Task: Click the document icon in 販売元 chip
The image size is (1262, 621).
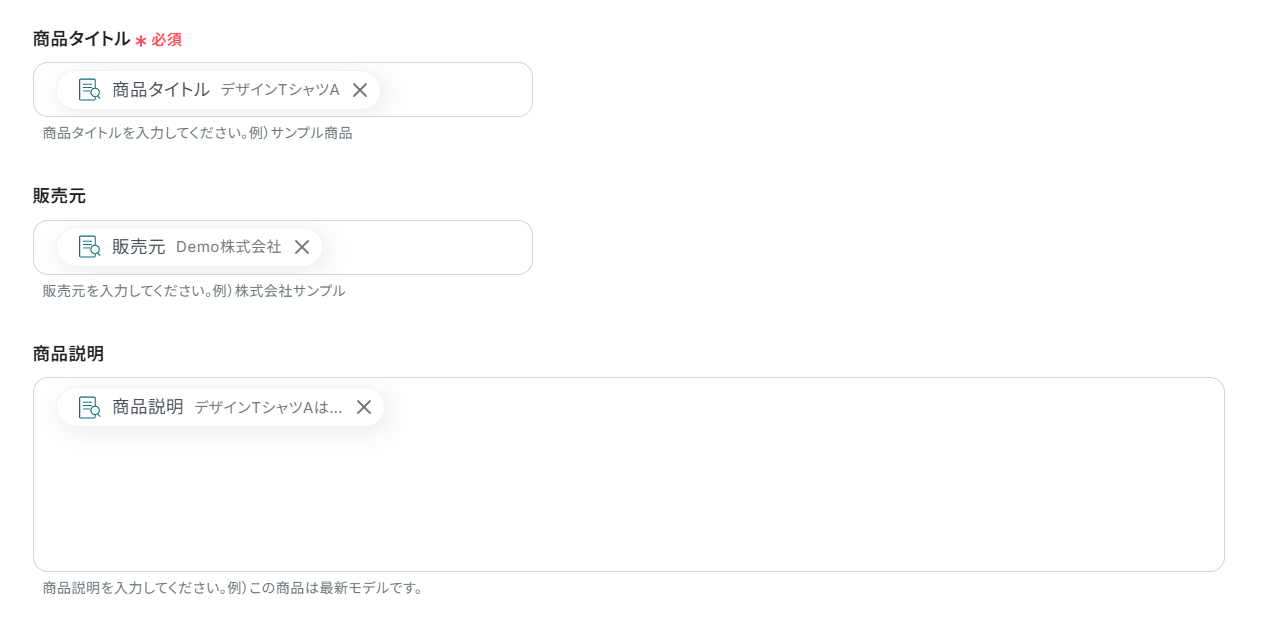Action: [x=89, y=247]
